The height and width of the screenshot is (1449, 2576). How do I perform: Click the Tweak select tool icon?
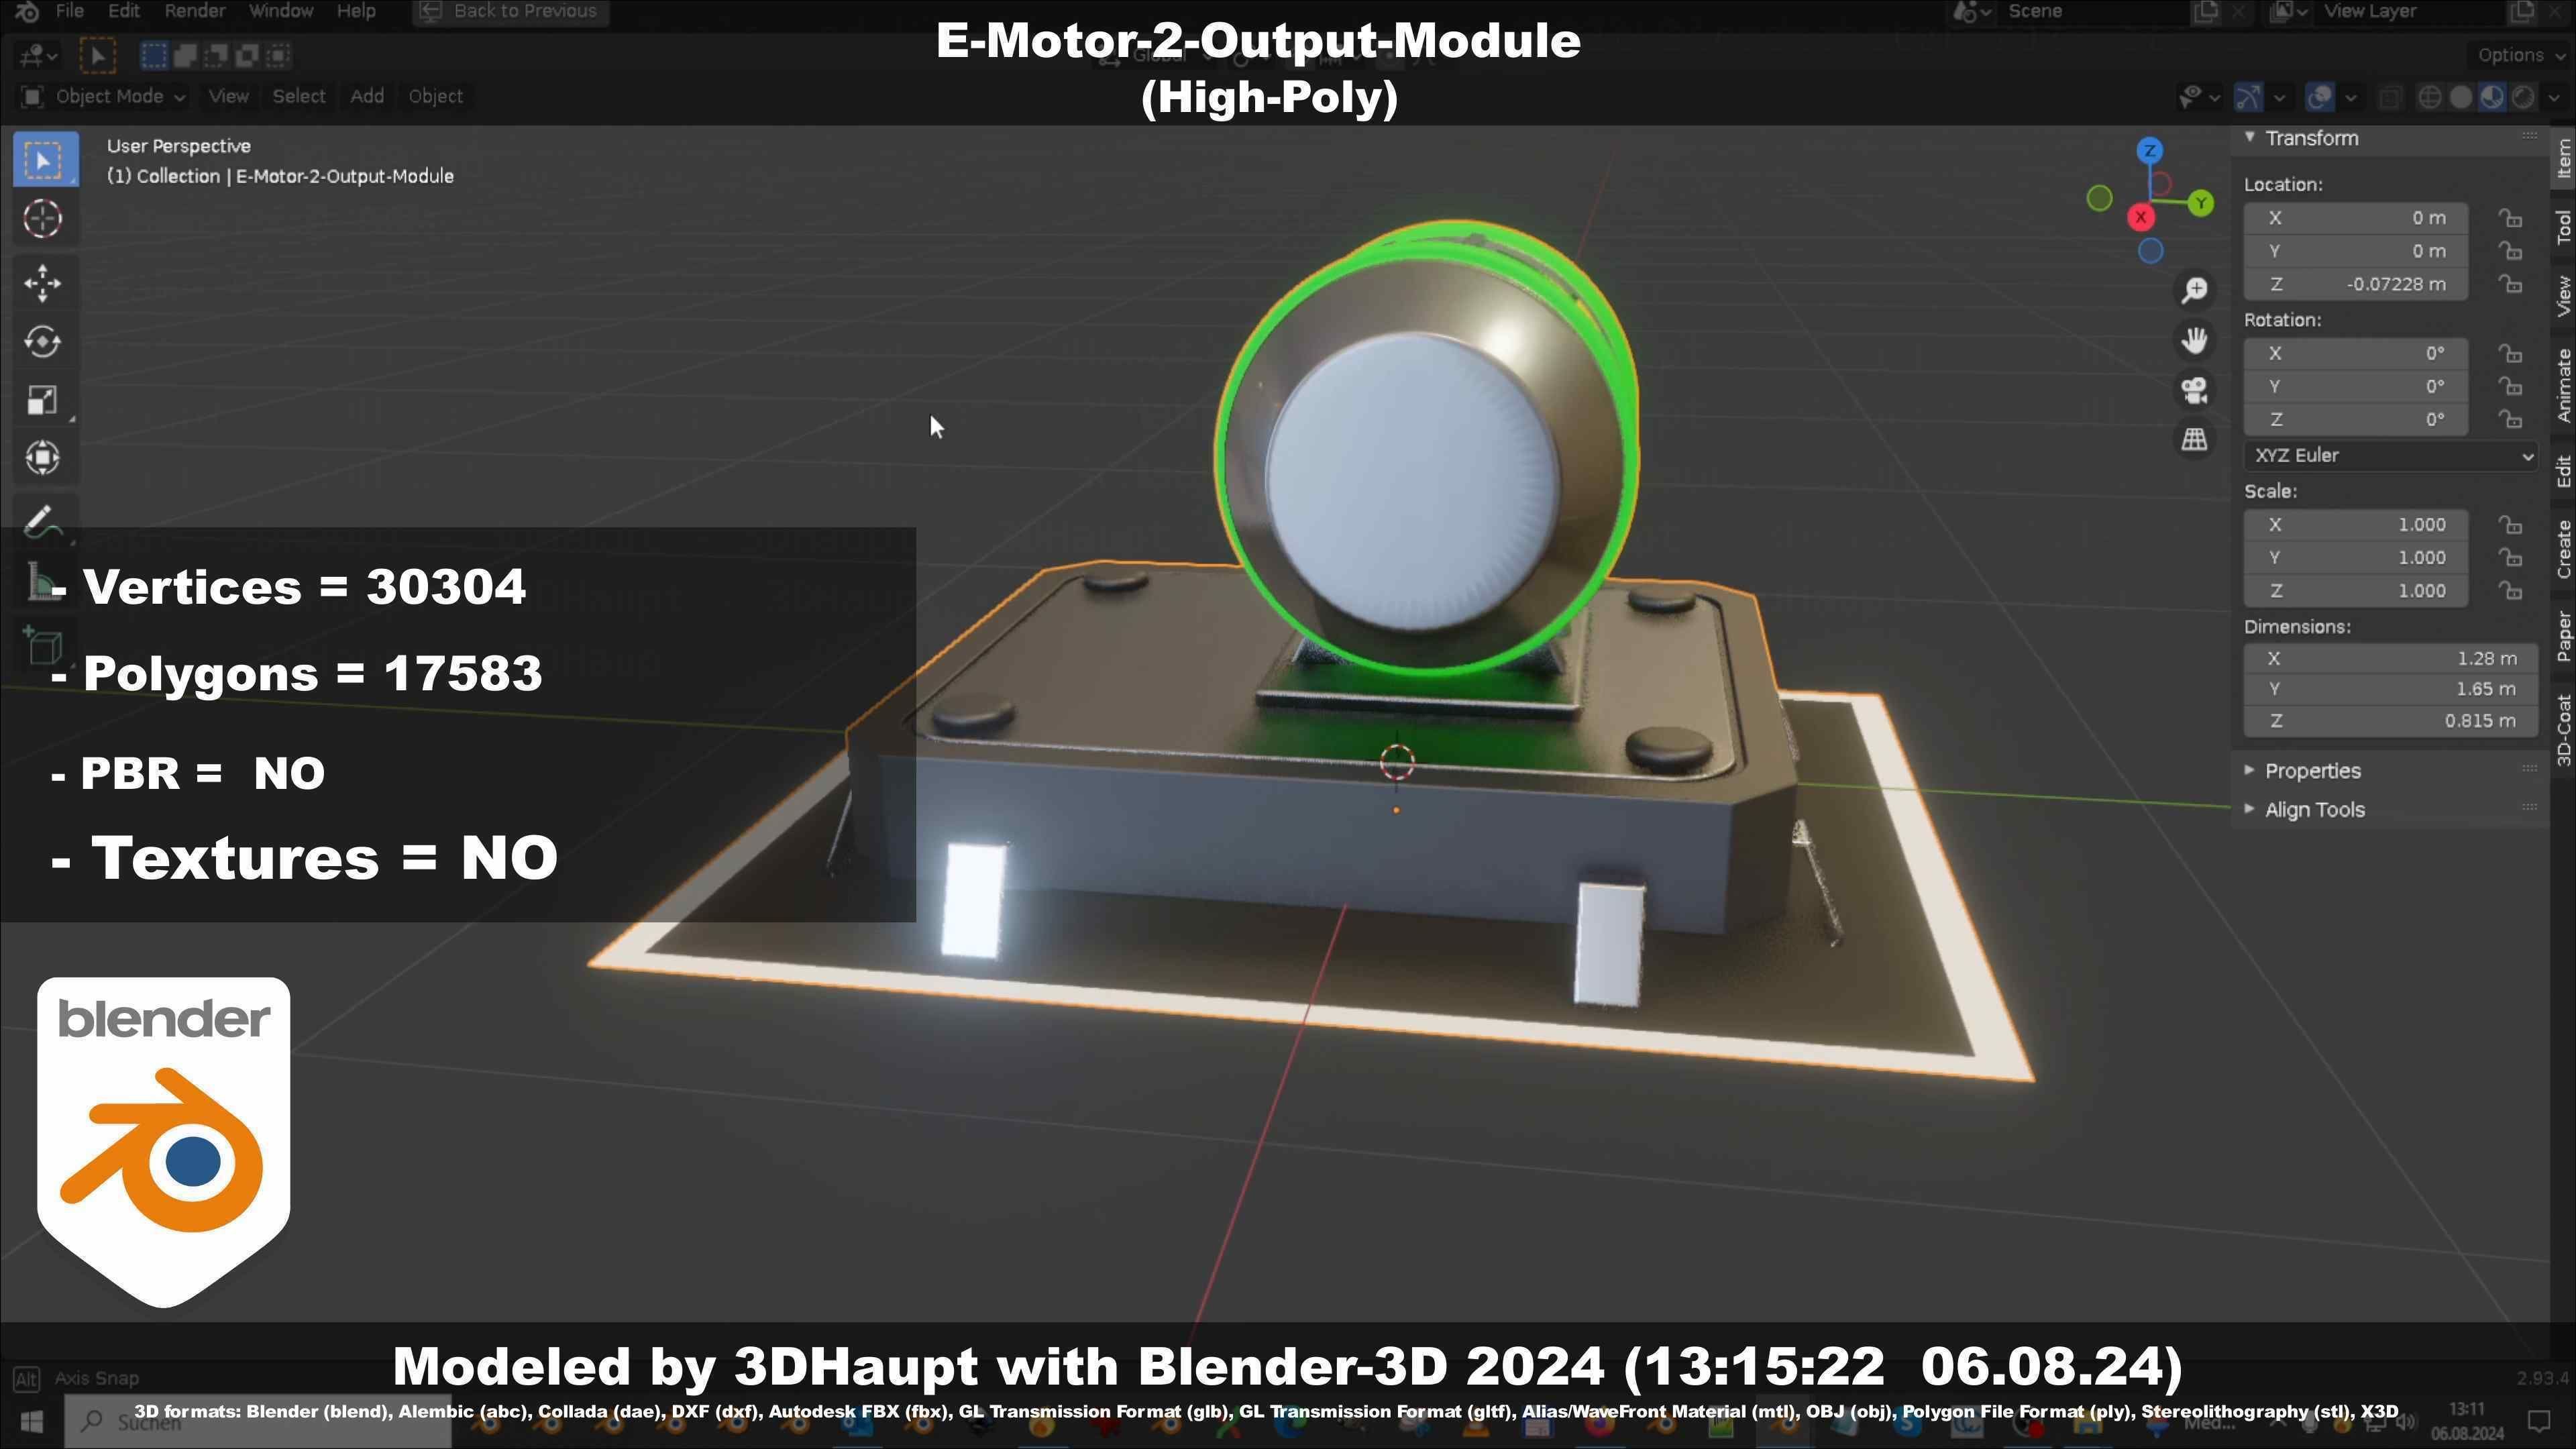pyautogui.click(x=97, y=55)
